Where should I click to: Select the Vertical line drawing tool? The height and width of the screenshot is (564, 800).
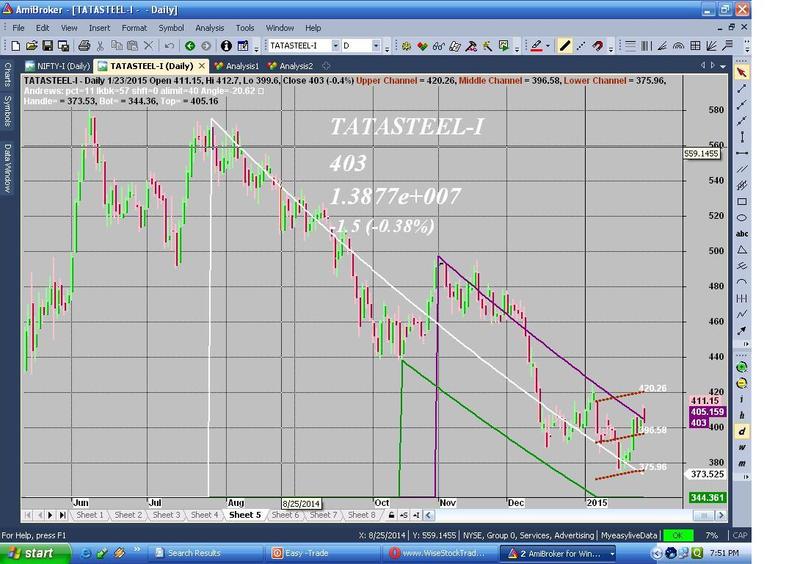tap(742, 137)
